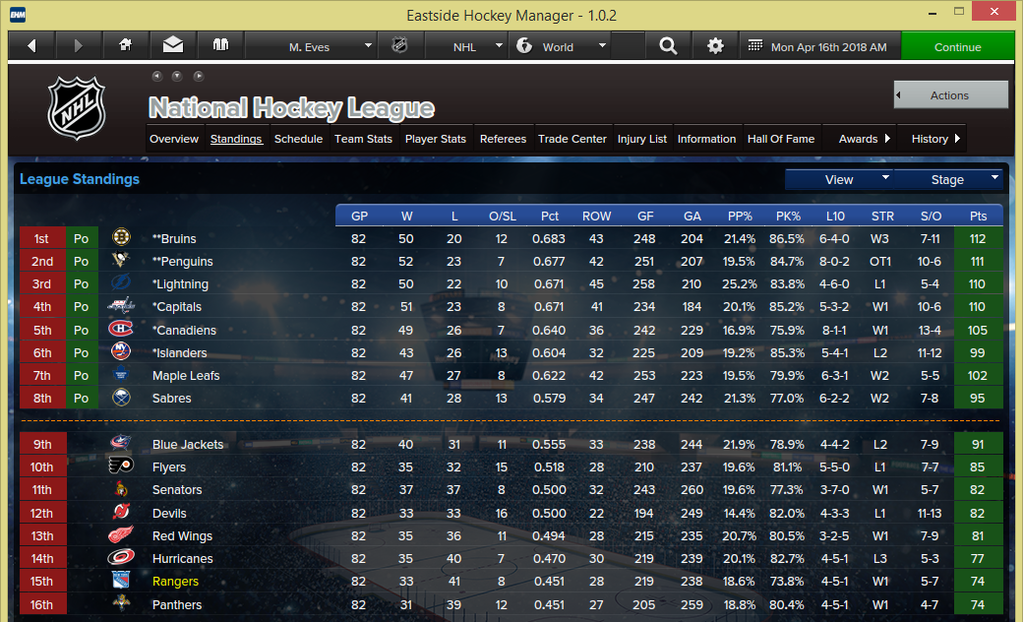The image size is (1024, 622).
Task: Open the search magnifier
Action: (668, 46)
